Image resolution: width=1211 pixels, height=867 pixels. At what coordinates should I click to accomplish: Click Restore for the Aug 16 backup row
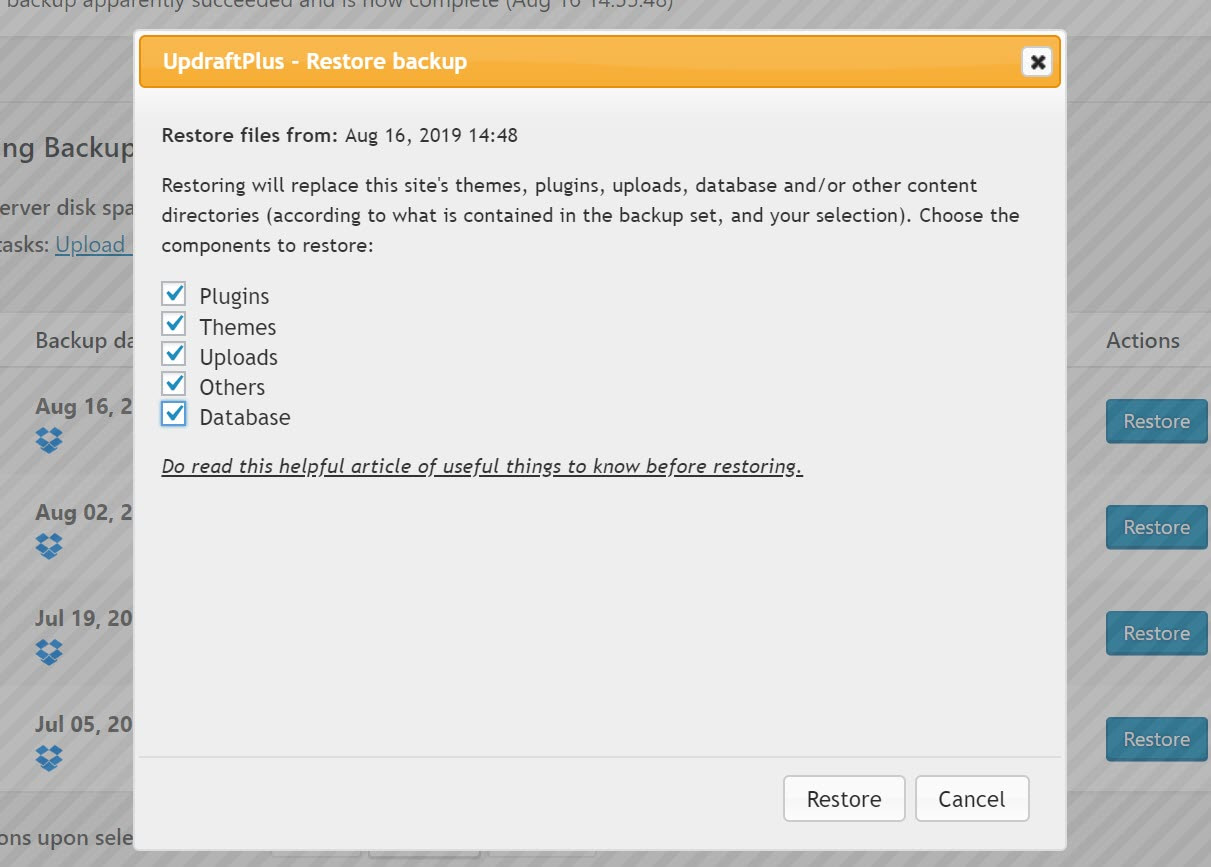[x=1156, y=421]
